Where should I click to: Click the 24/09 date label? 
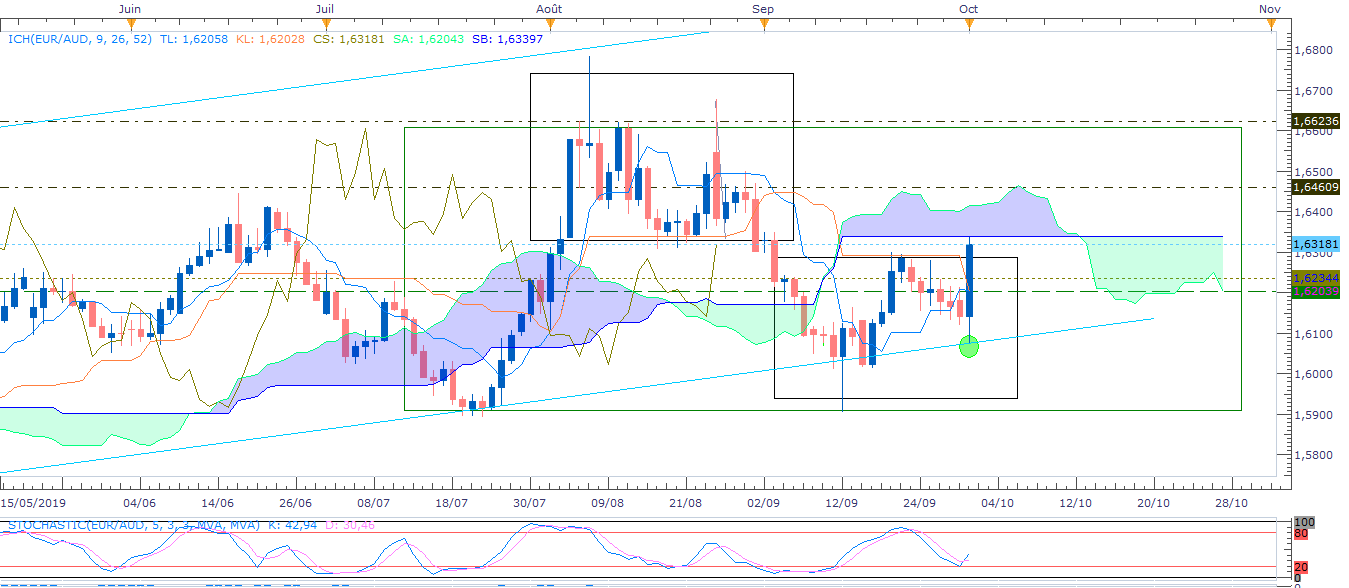tap(920, 503)
